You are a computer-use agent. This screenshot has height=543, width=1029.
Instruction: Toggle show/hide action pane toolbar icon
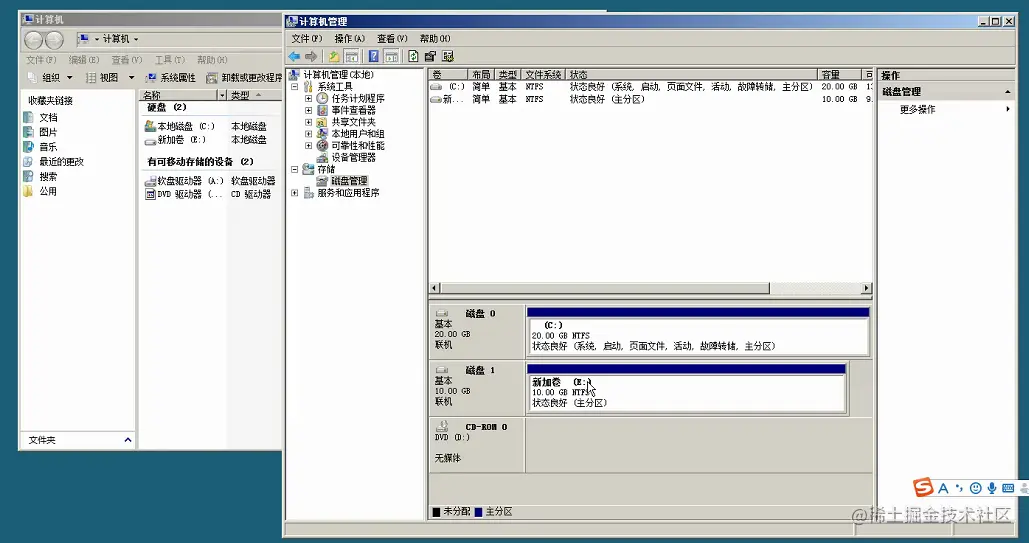(x=392, y=56)
